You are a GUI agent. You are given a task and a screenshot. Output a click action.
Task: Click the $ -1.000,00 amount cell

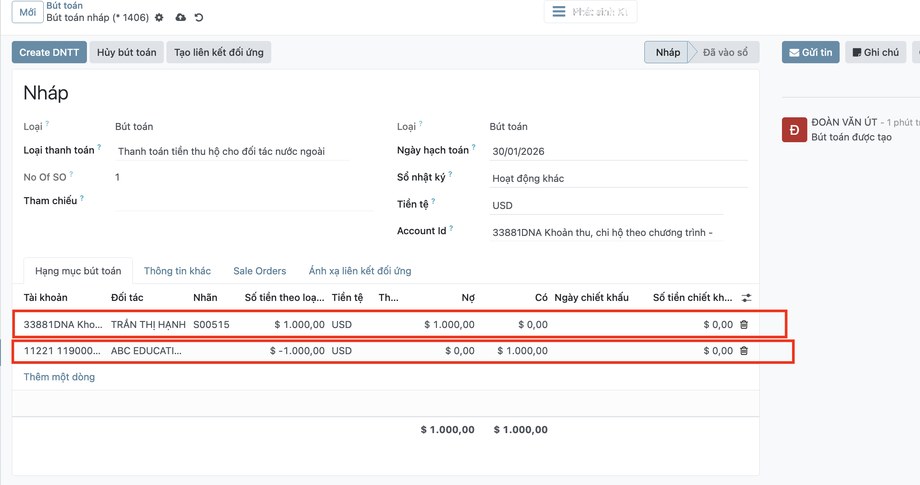click(x=297, y=351)
